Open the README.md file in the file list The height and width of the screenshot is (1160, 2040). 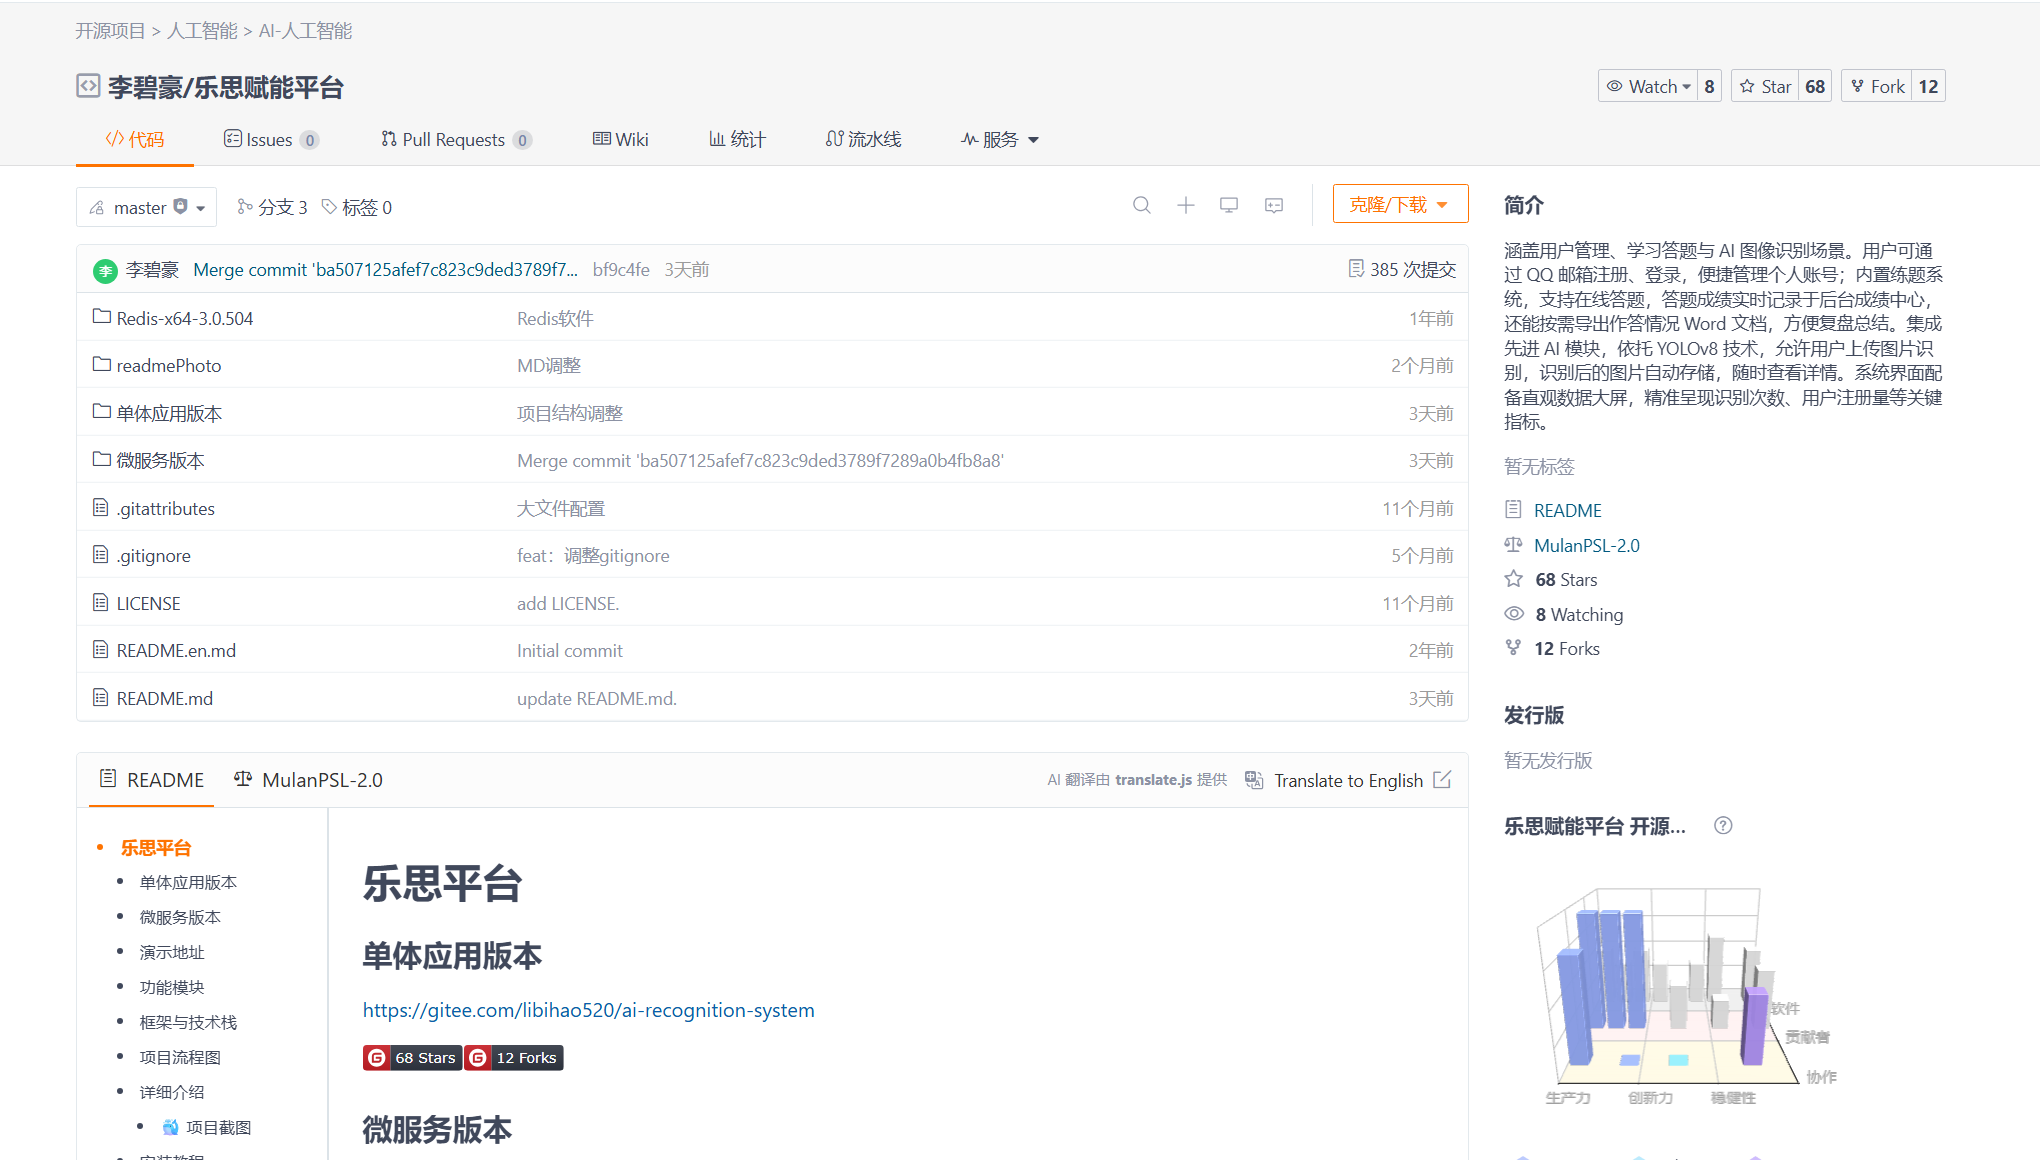(x=163, y=698)
